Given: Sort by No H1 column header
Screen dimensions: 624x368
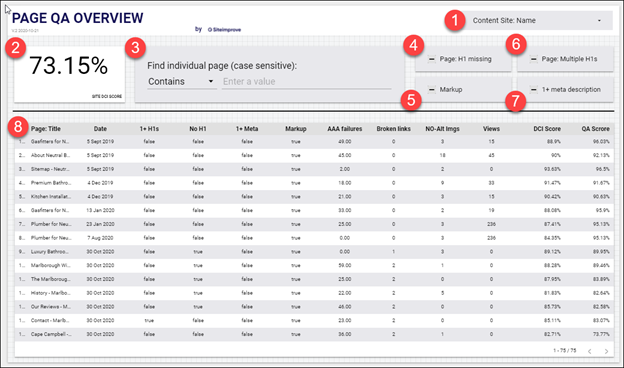Looking at the screenshot, I should click(198, 129).
